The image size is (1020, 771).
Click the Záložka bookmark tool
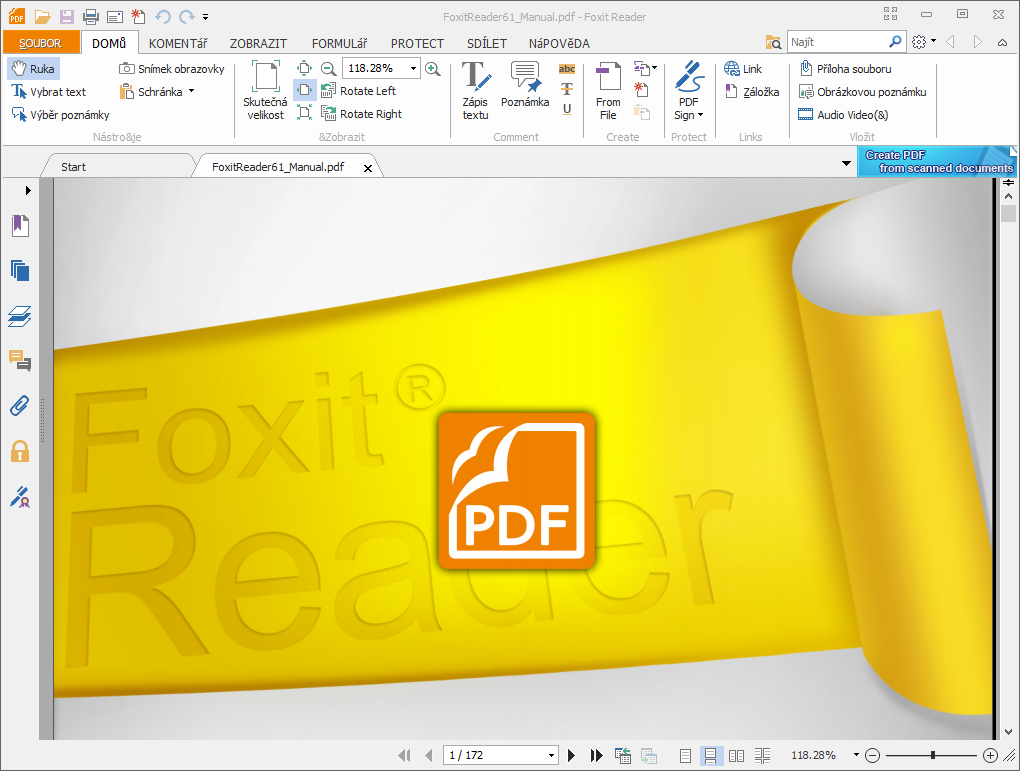pyautogui.click(x=752, y=92)
